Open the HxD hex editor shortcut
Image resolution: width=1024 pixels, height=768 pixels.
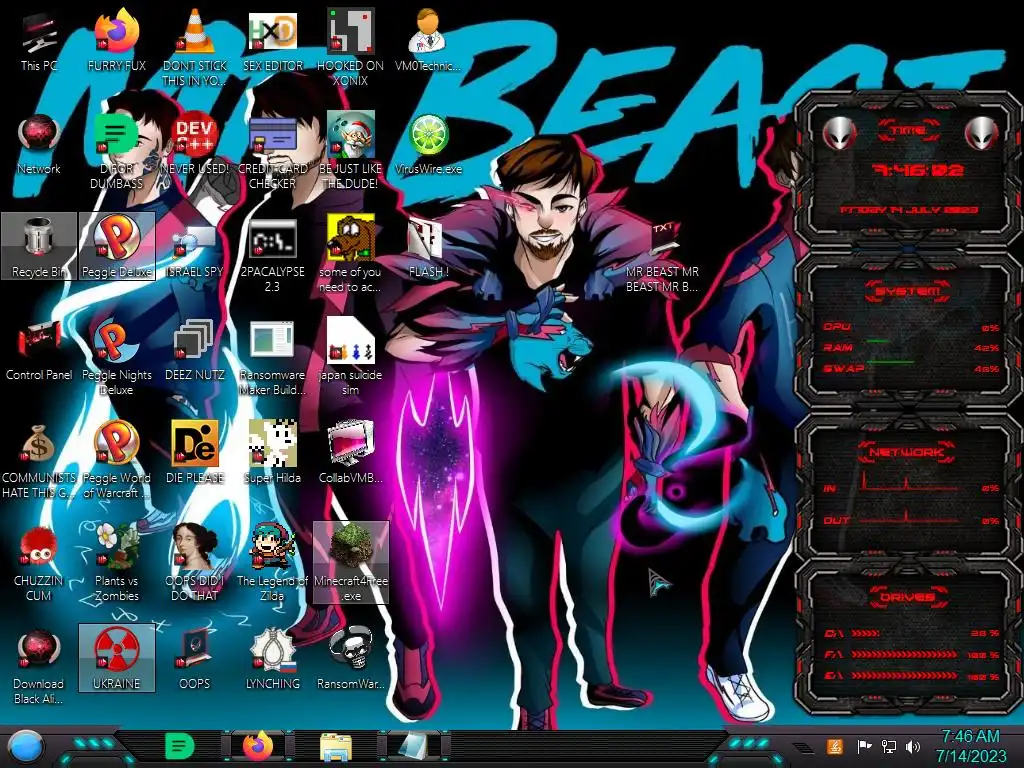click(272, 42)
